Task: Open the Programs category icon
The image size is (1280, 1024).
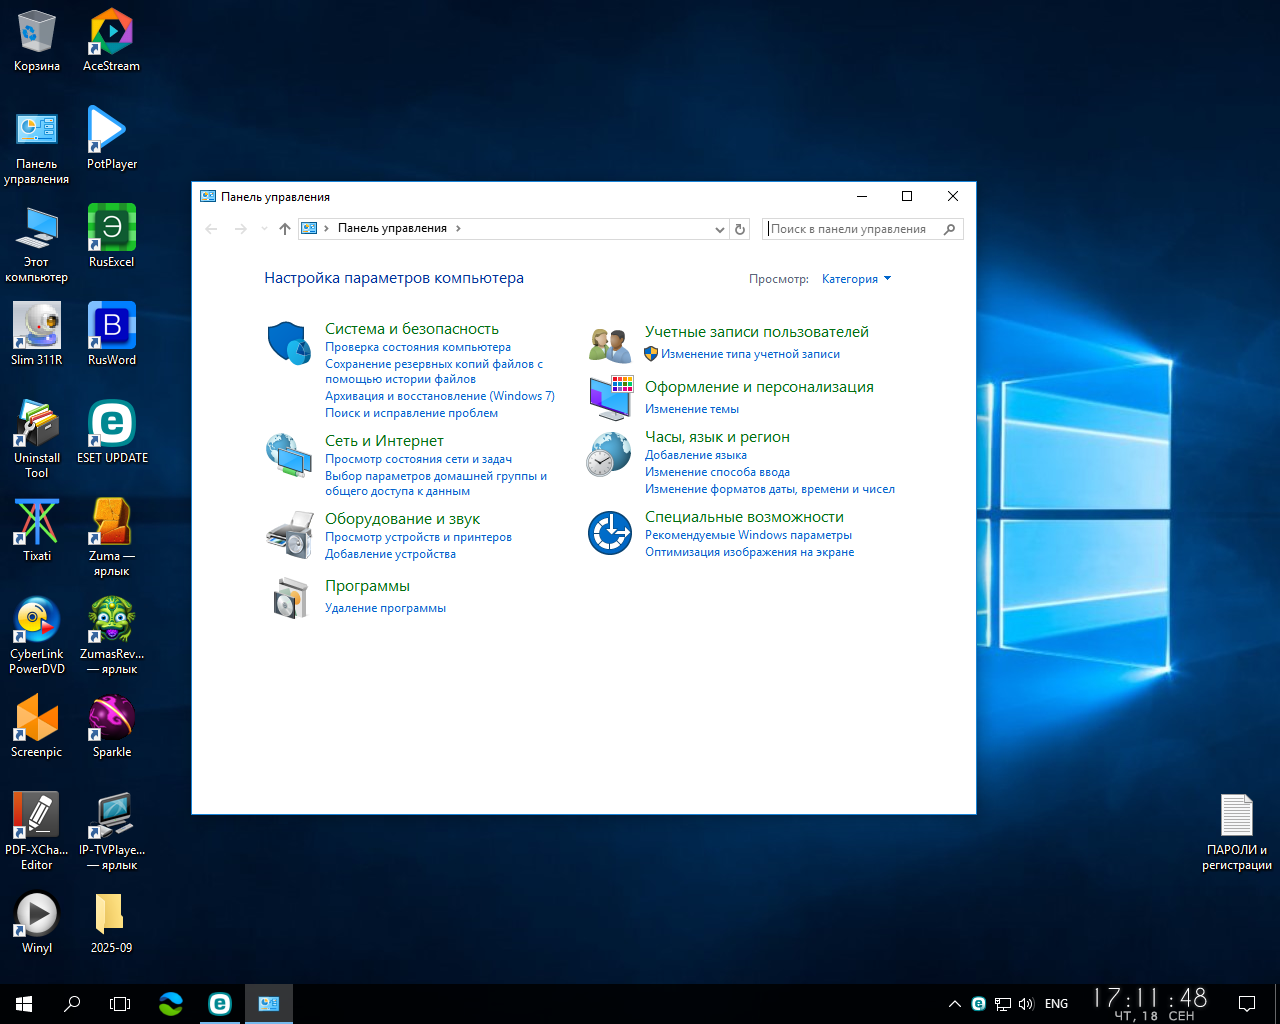Action: tap(290, 598)
